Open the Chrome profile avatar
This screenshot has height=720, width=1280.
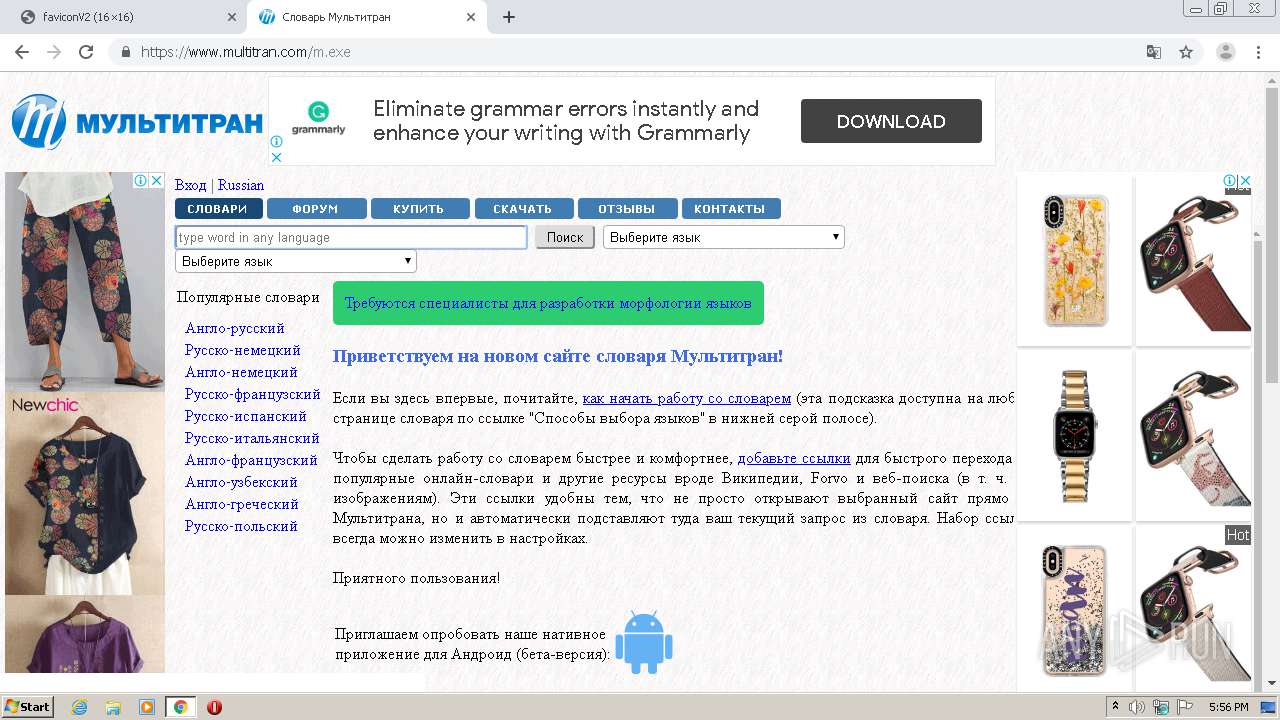1225,52
